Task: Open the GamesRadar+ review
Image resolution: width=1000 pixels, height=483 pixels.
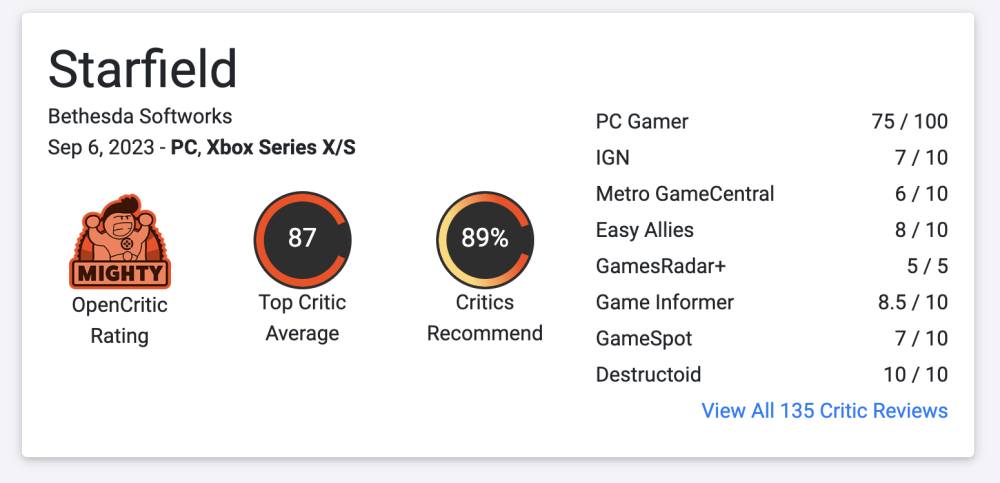Action: [658, 266]
